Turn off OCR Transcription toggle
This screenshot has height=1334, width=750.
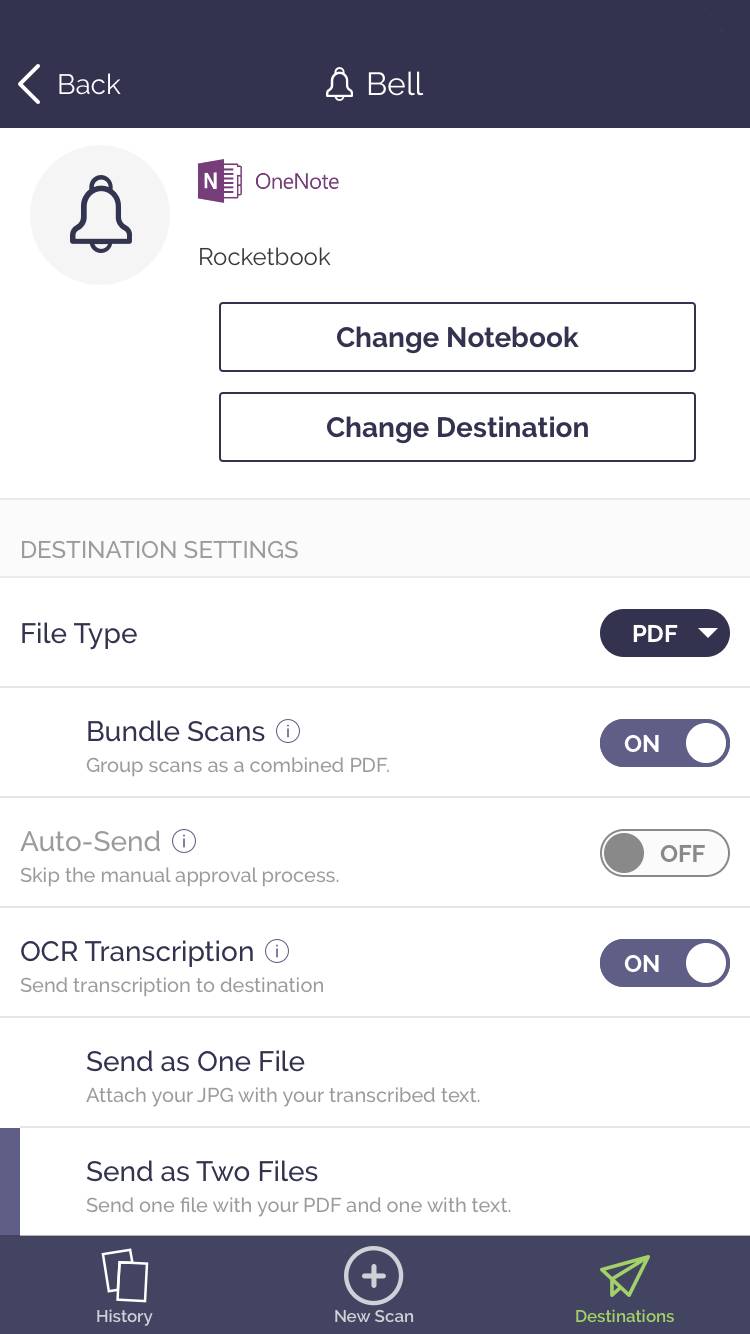tap(664, 963)
